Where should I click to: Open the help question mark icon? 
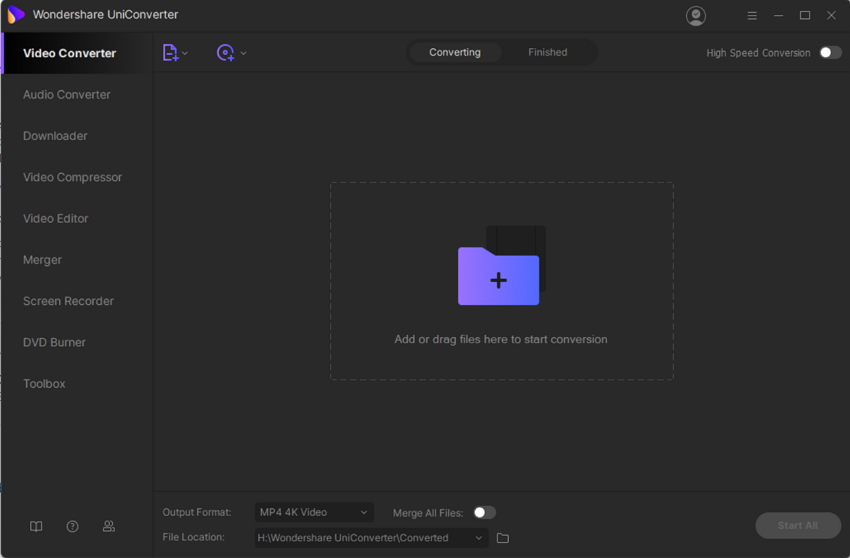tap(72, 526)
